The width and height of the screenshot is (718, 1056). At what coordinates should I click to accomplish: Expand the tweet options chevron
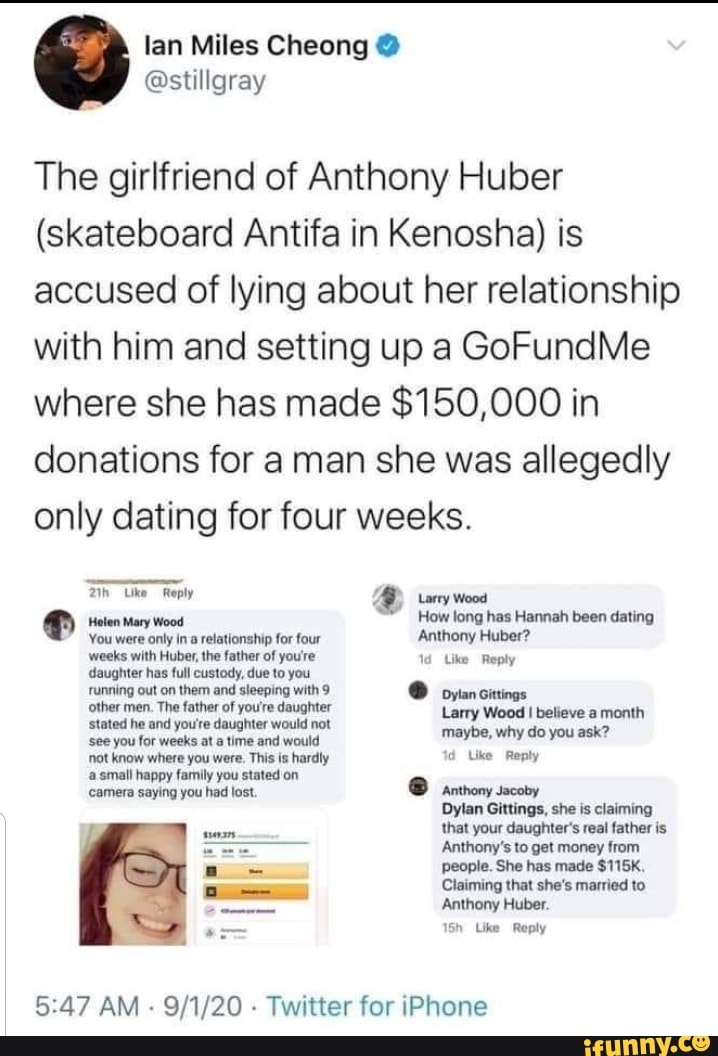[x=678, y=44]
